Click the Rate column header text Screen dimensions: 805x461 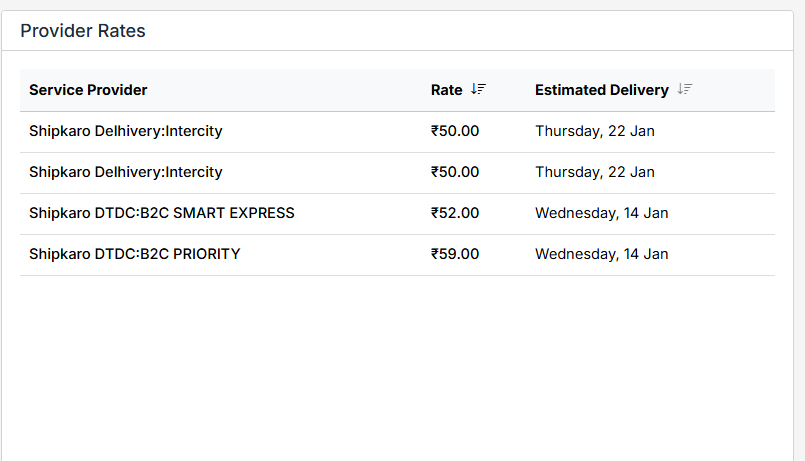tap(446, 90)
